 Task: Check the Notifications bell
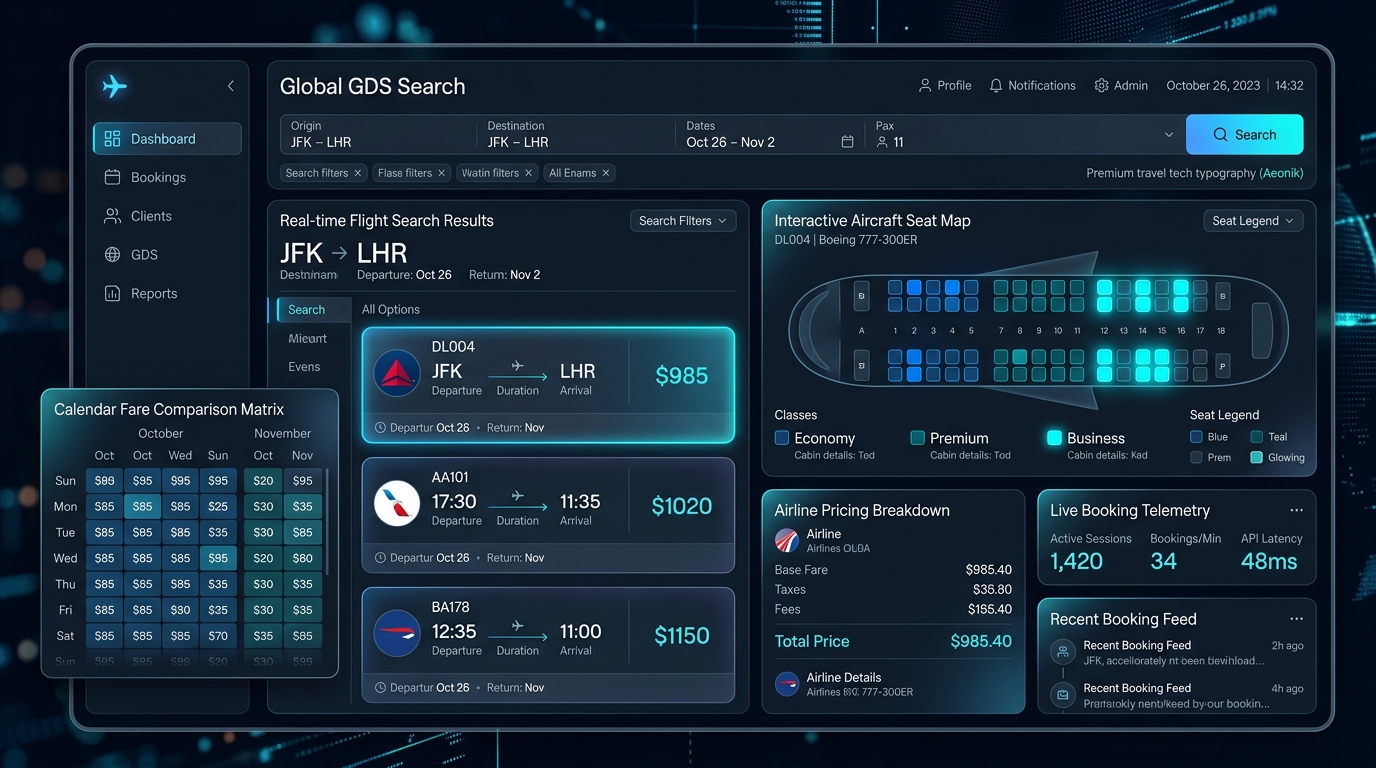coord(996,86)
